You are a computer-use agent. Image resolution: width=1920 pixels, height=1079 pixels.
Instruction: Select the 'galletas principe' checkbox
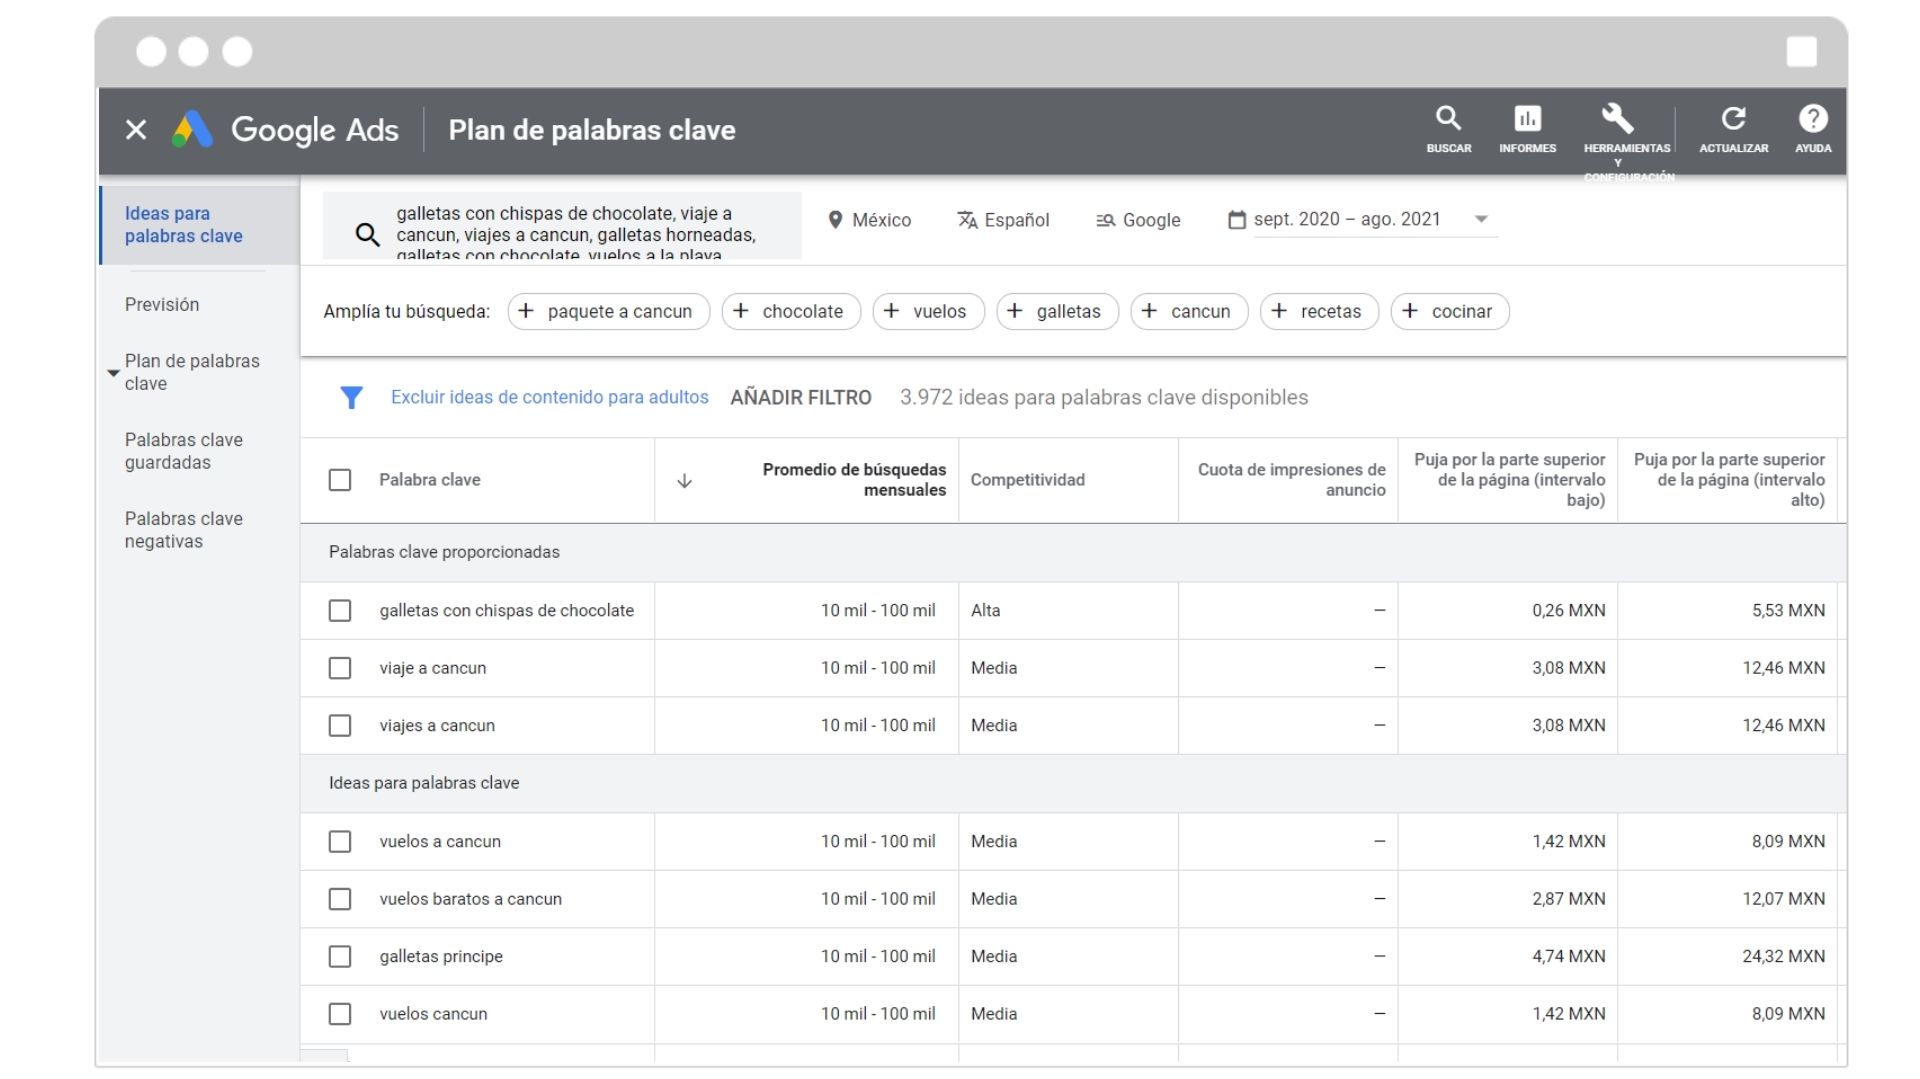pos(340,957)
